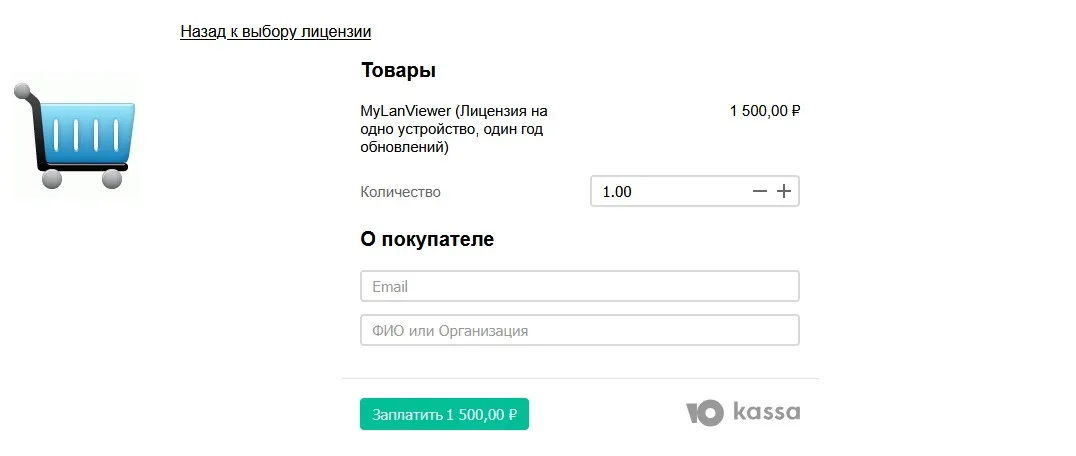Click the product price 1 500,00 ₽
This screenshot has height=456, width=1076.
765,111
